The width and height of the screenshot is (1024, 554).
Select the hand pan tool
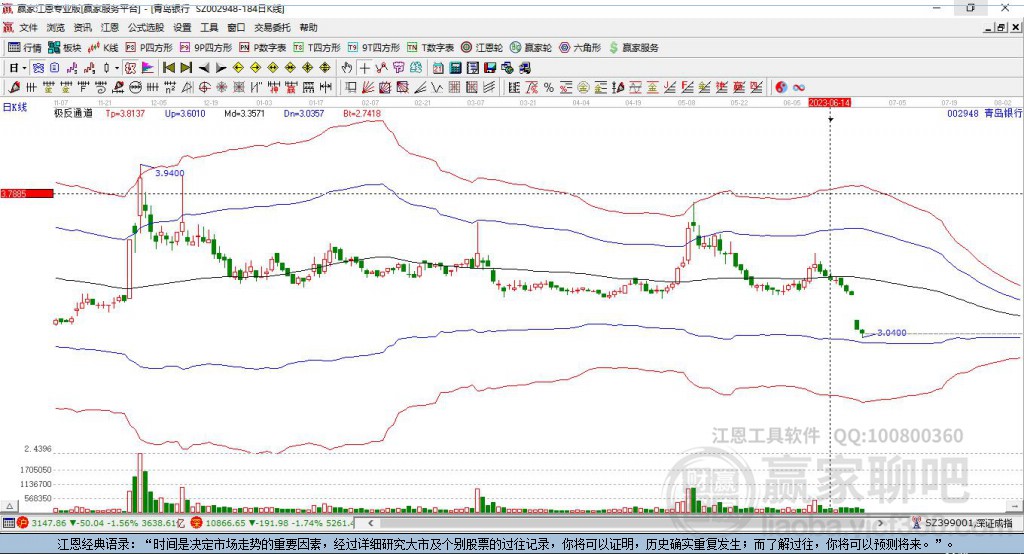(347, 68)
